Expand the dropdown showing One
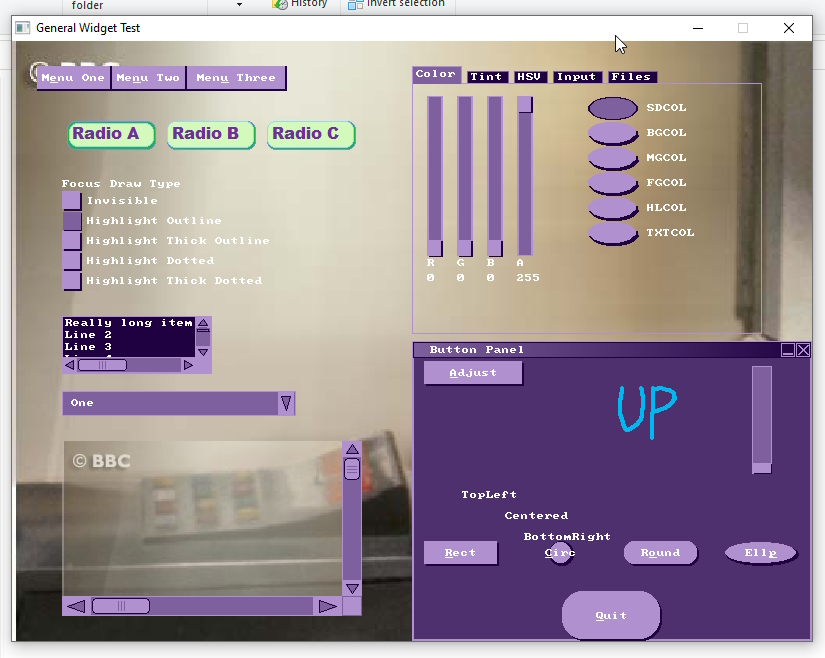Viewport: 825px width, 658px height. pyautogui.click(x=285, y=403)
